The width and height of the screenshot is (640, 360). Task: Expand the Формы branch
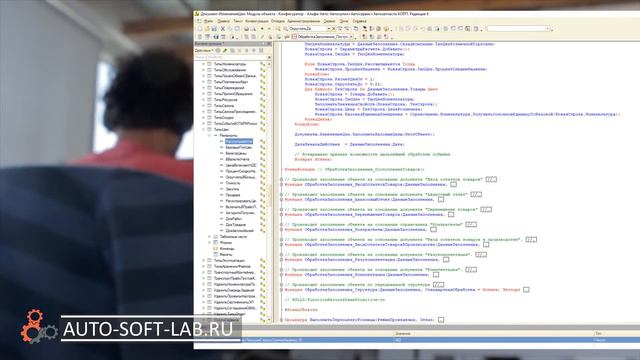pyautogui.click(x=210, y=242)
